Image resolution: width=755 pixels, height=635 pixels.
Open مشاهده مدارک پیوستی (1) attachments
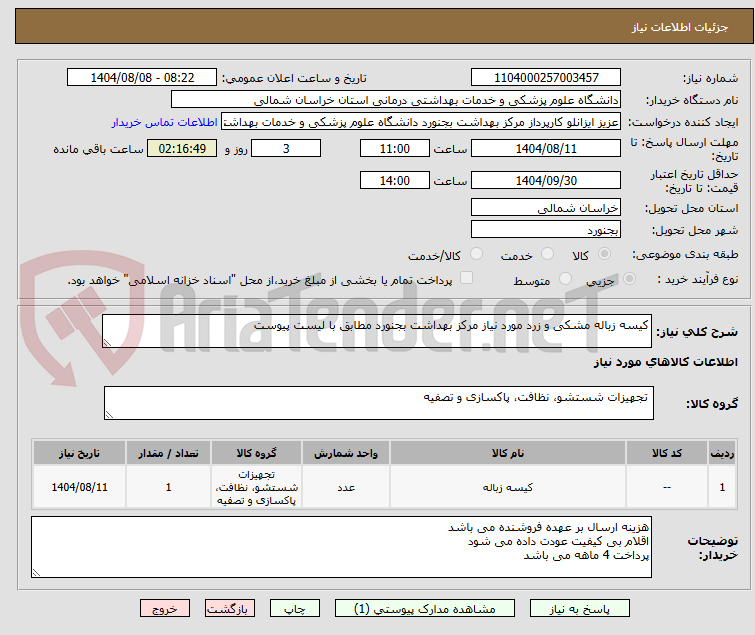(x=425, y=609)
